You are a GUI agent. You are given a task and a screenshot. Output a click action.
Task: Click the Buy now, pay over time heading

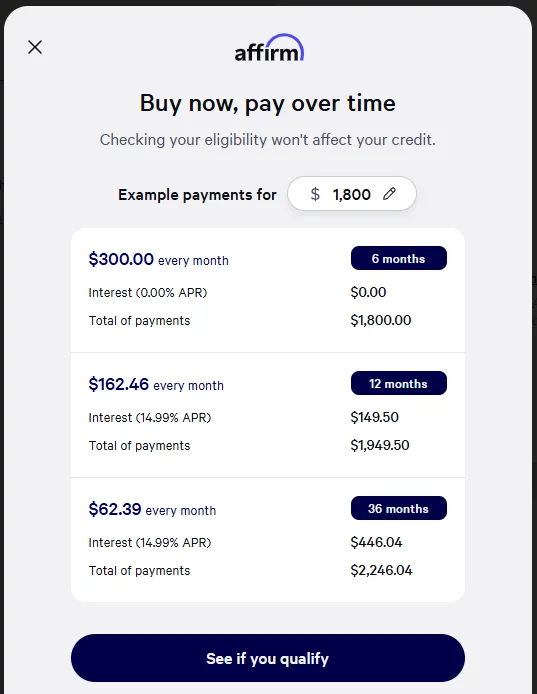click(268, 104)
